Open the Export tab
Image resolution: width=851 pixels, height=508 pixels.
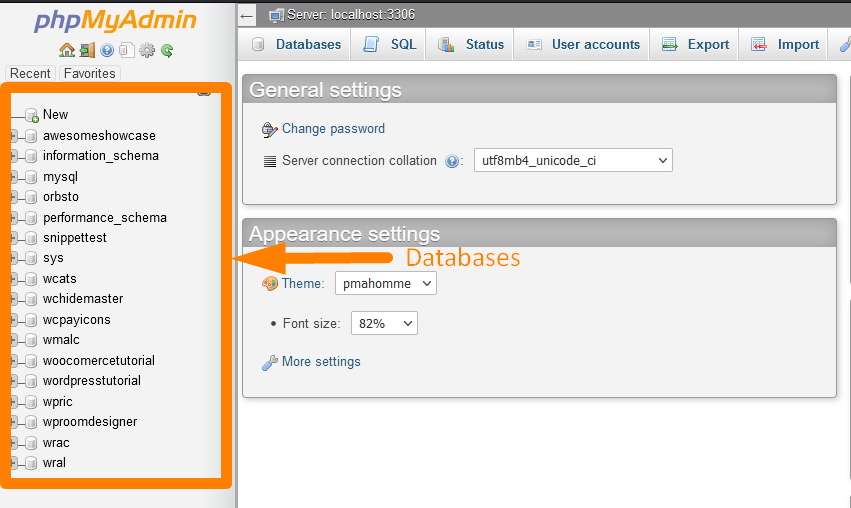695,45
